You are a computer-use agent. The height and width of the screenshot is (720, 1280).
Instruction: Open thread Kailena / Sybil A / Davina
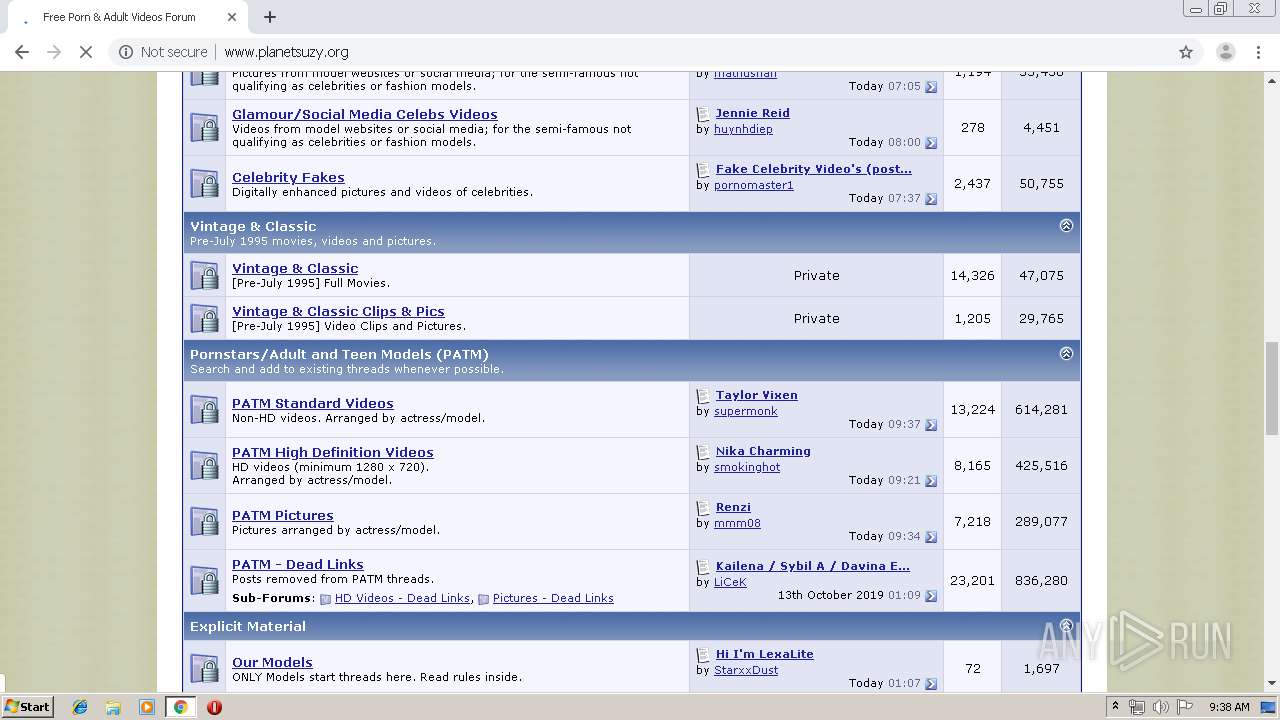pyautogui.click(x=812, y=566)
